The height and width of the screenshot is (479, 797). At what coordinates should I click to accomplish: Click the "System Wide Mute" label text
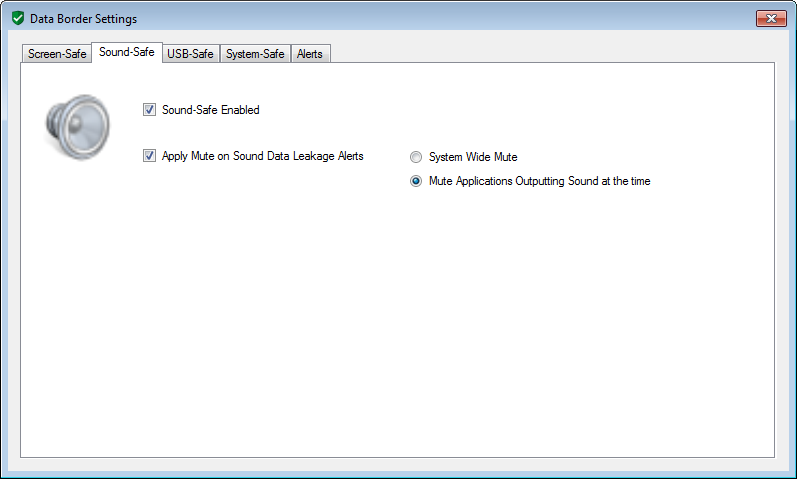tap(473, 157)
